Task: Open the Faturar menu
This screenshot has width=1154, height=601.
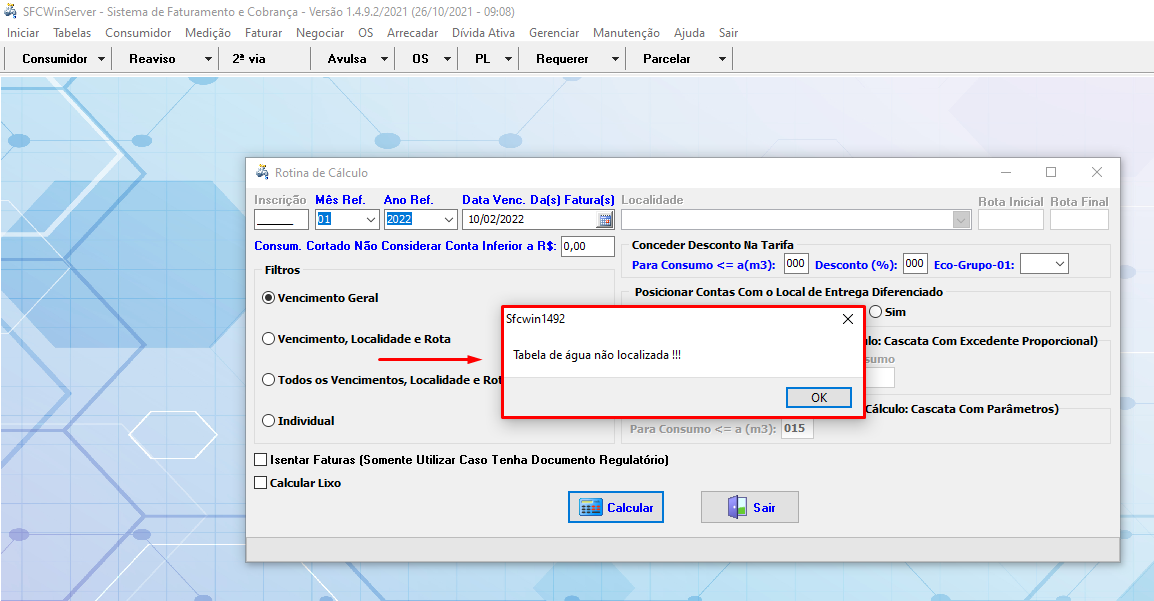Action: pos(263,33)
